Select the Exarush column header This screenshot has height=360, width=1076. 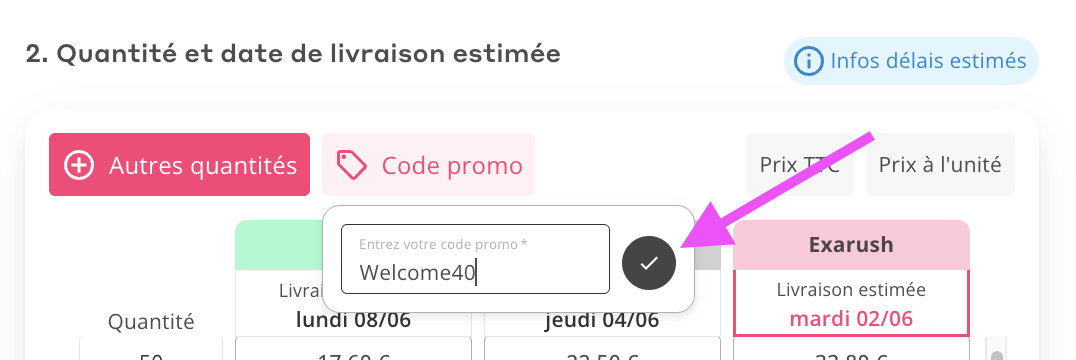[851, 245]
